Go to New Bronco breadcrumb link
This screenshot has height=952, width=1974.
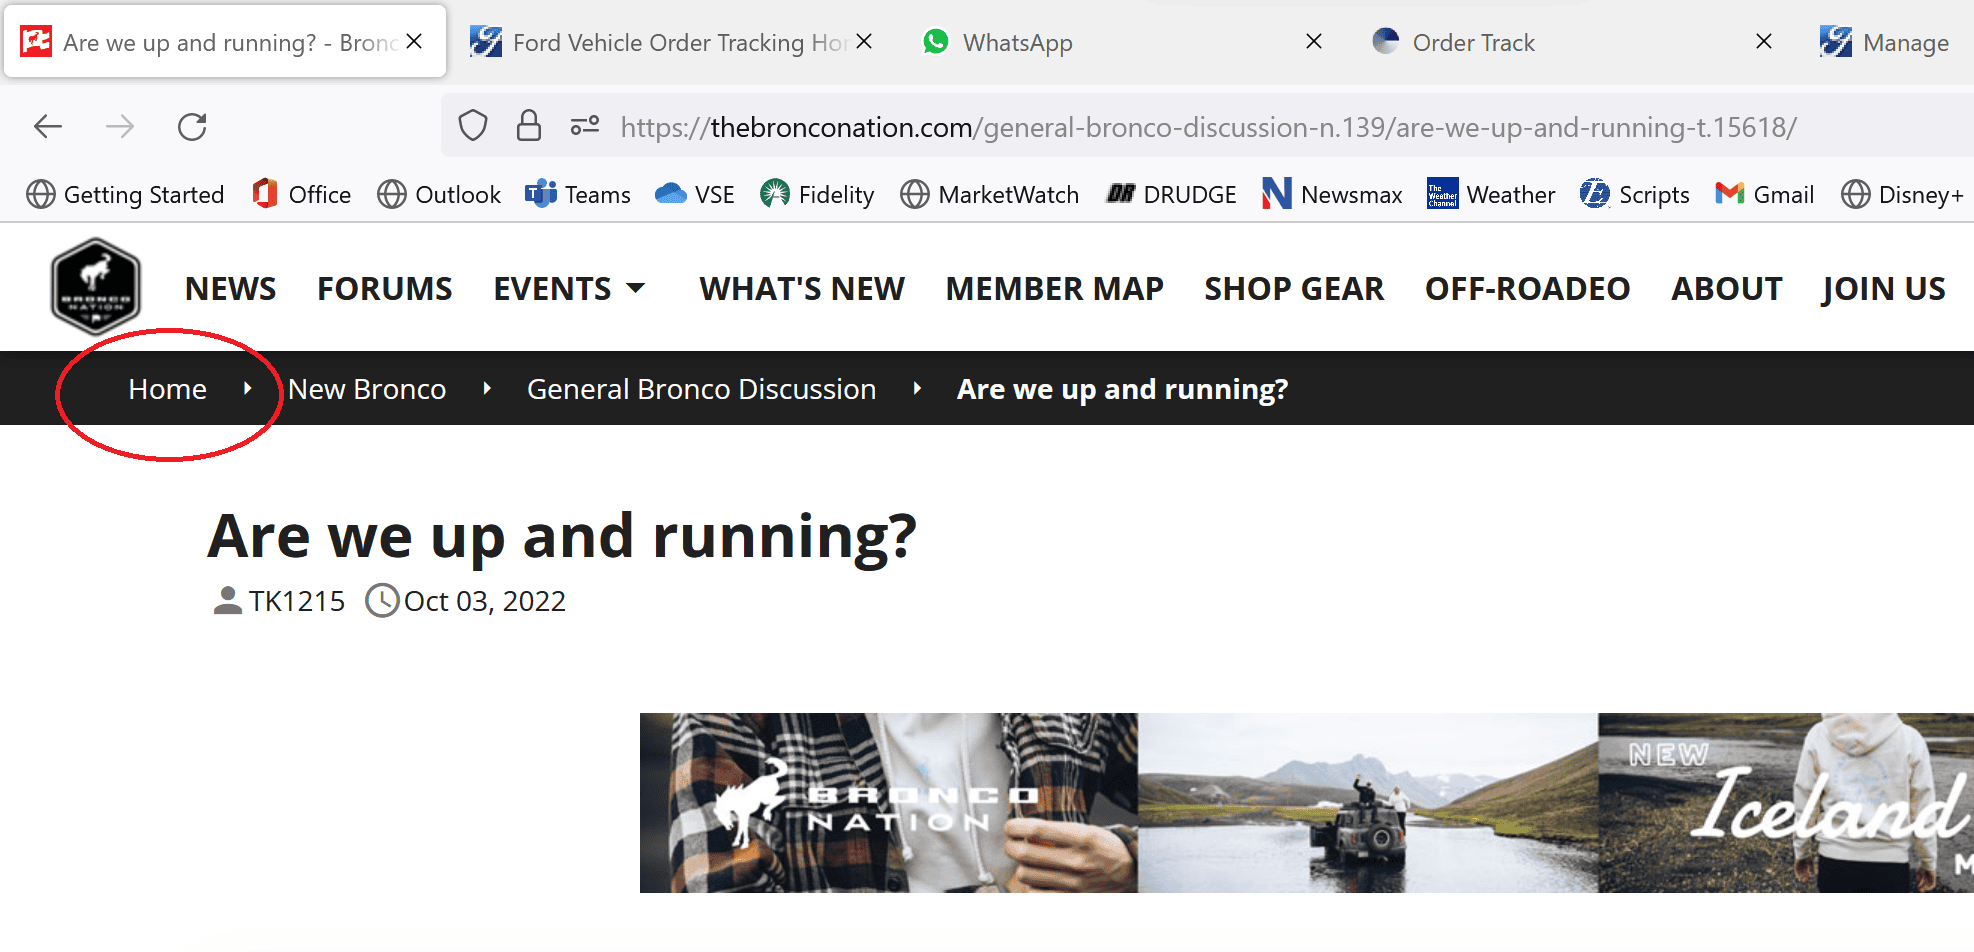367,389
